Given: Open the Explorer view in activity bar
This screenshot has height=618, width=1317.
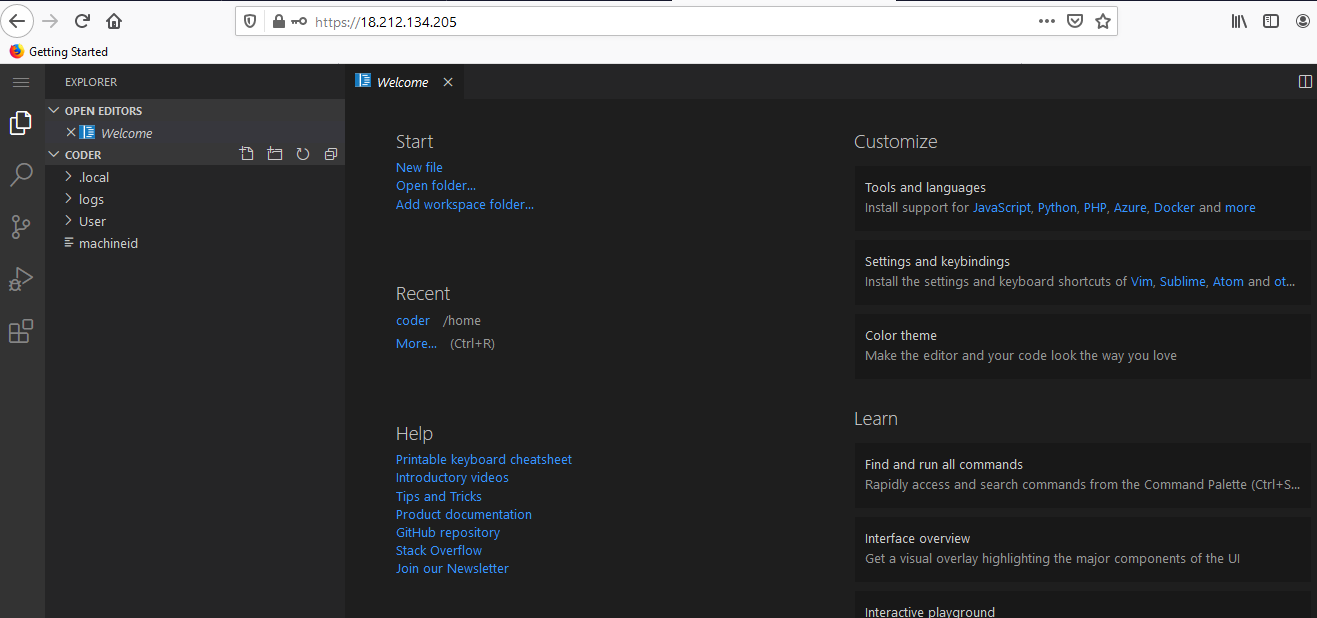Looking at the screenshot, I should pos(21,123).
